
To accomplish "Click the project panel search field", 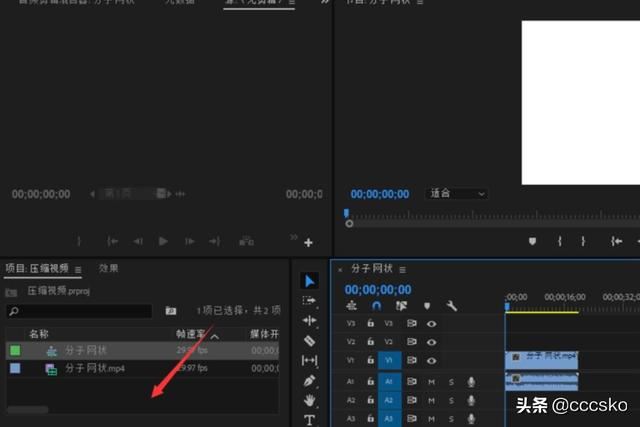I will pos(80,311).
